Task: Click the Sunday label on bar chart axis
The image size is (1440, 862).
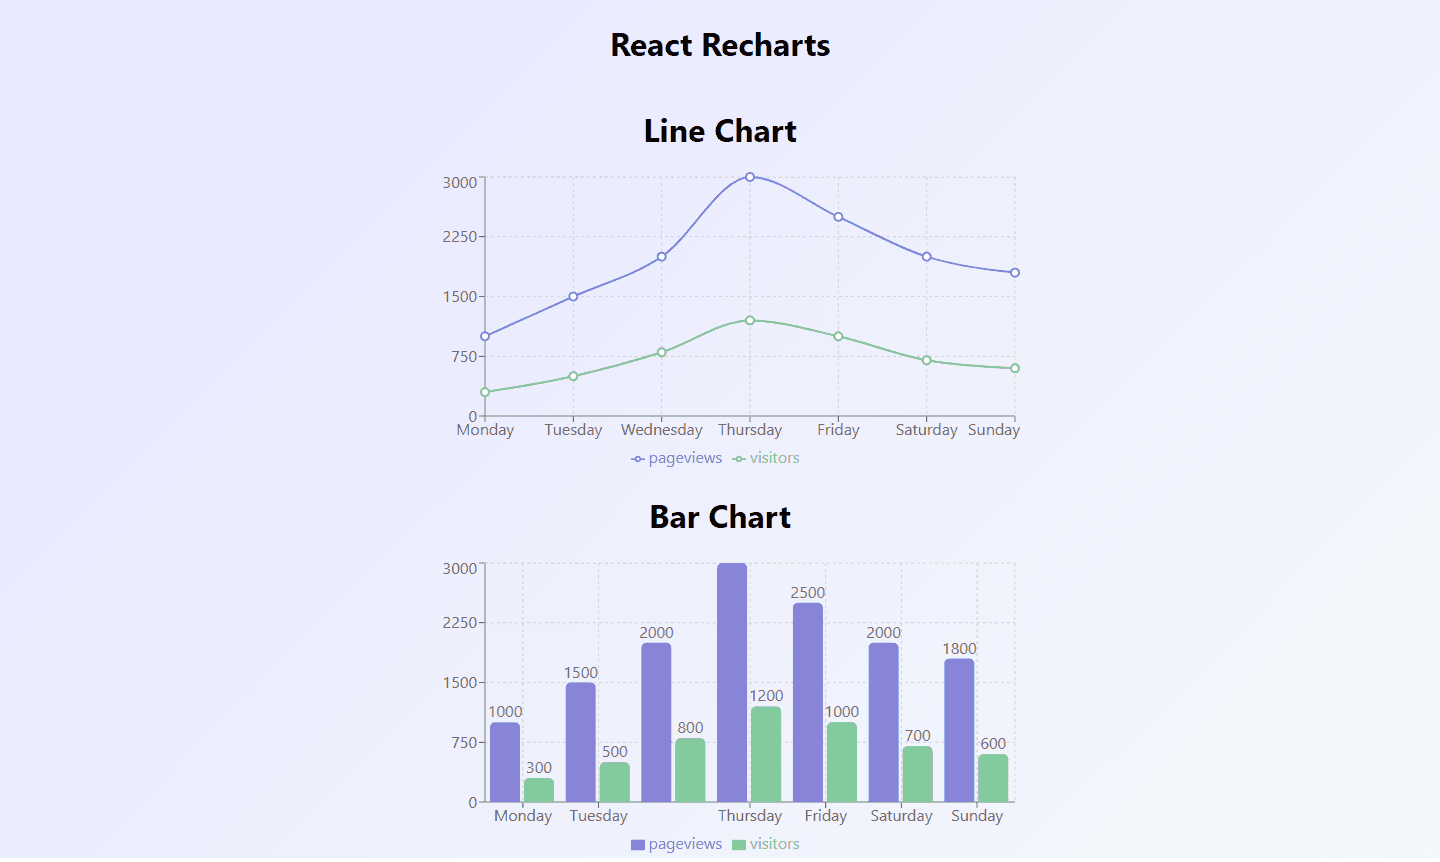Action: click(x=977, y=817)
